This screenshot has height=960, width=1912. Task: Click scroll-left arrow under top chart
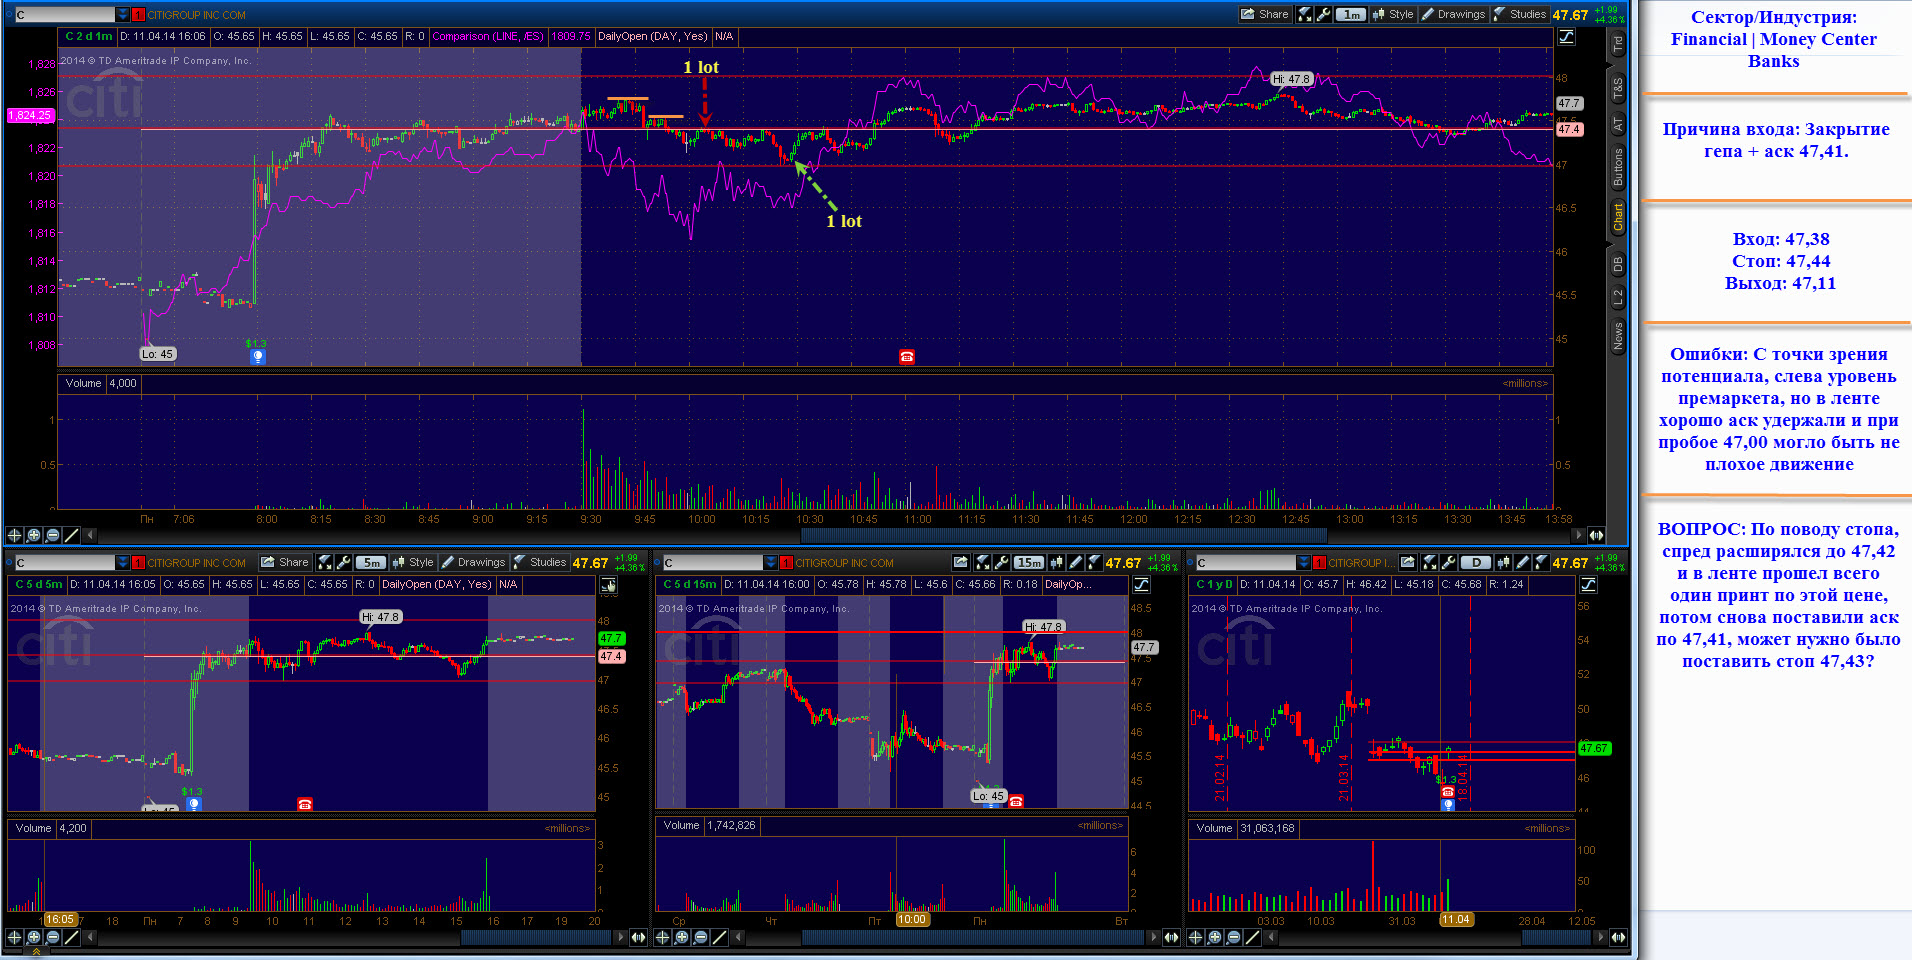(90, 535)
